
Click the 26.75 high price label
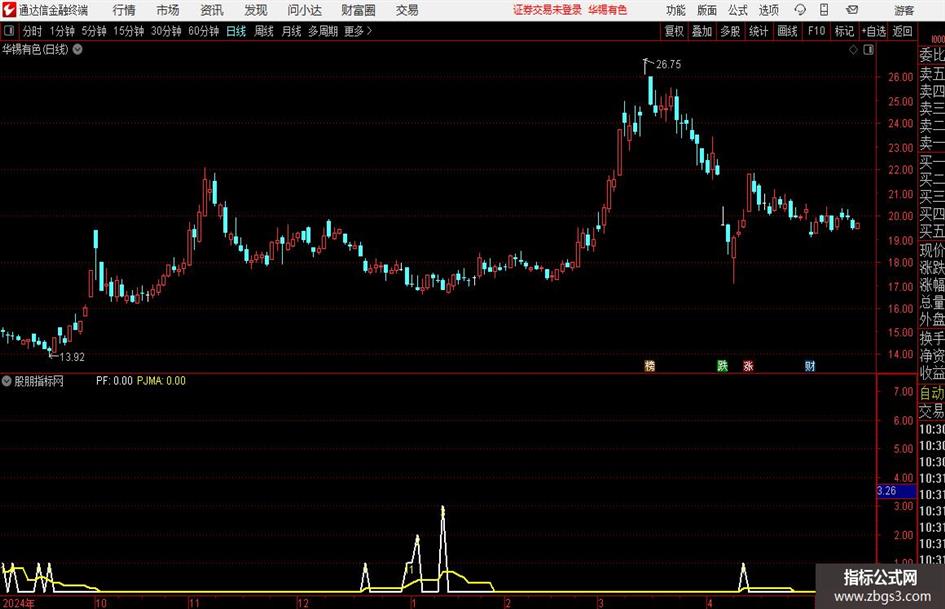668,65
